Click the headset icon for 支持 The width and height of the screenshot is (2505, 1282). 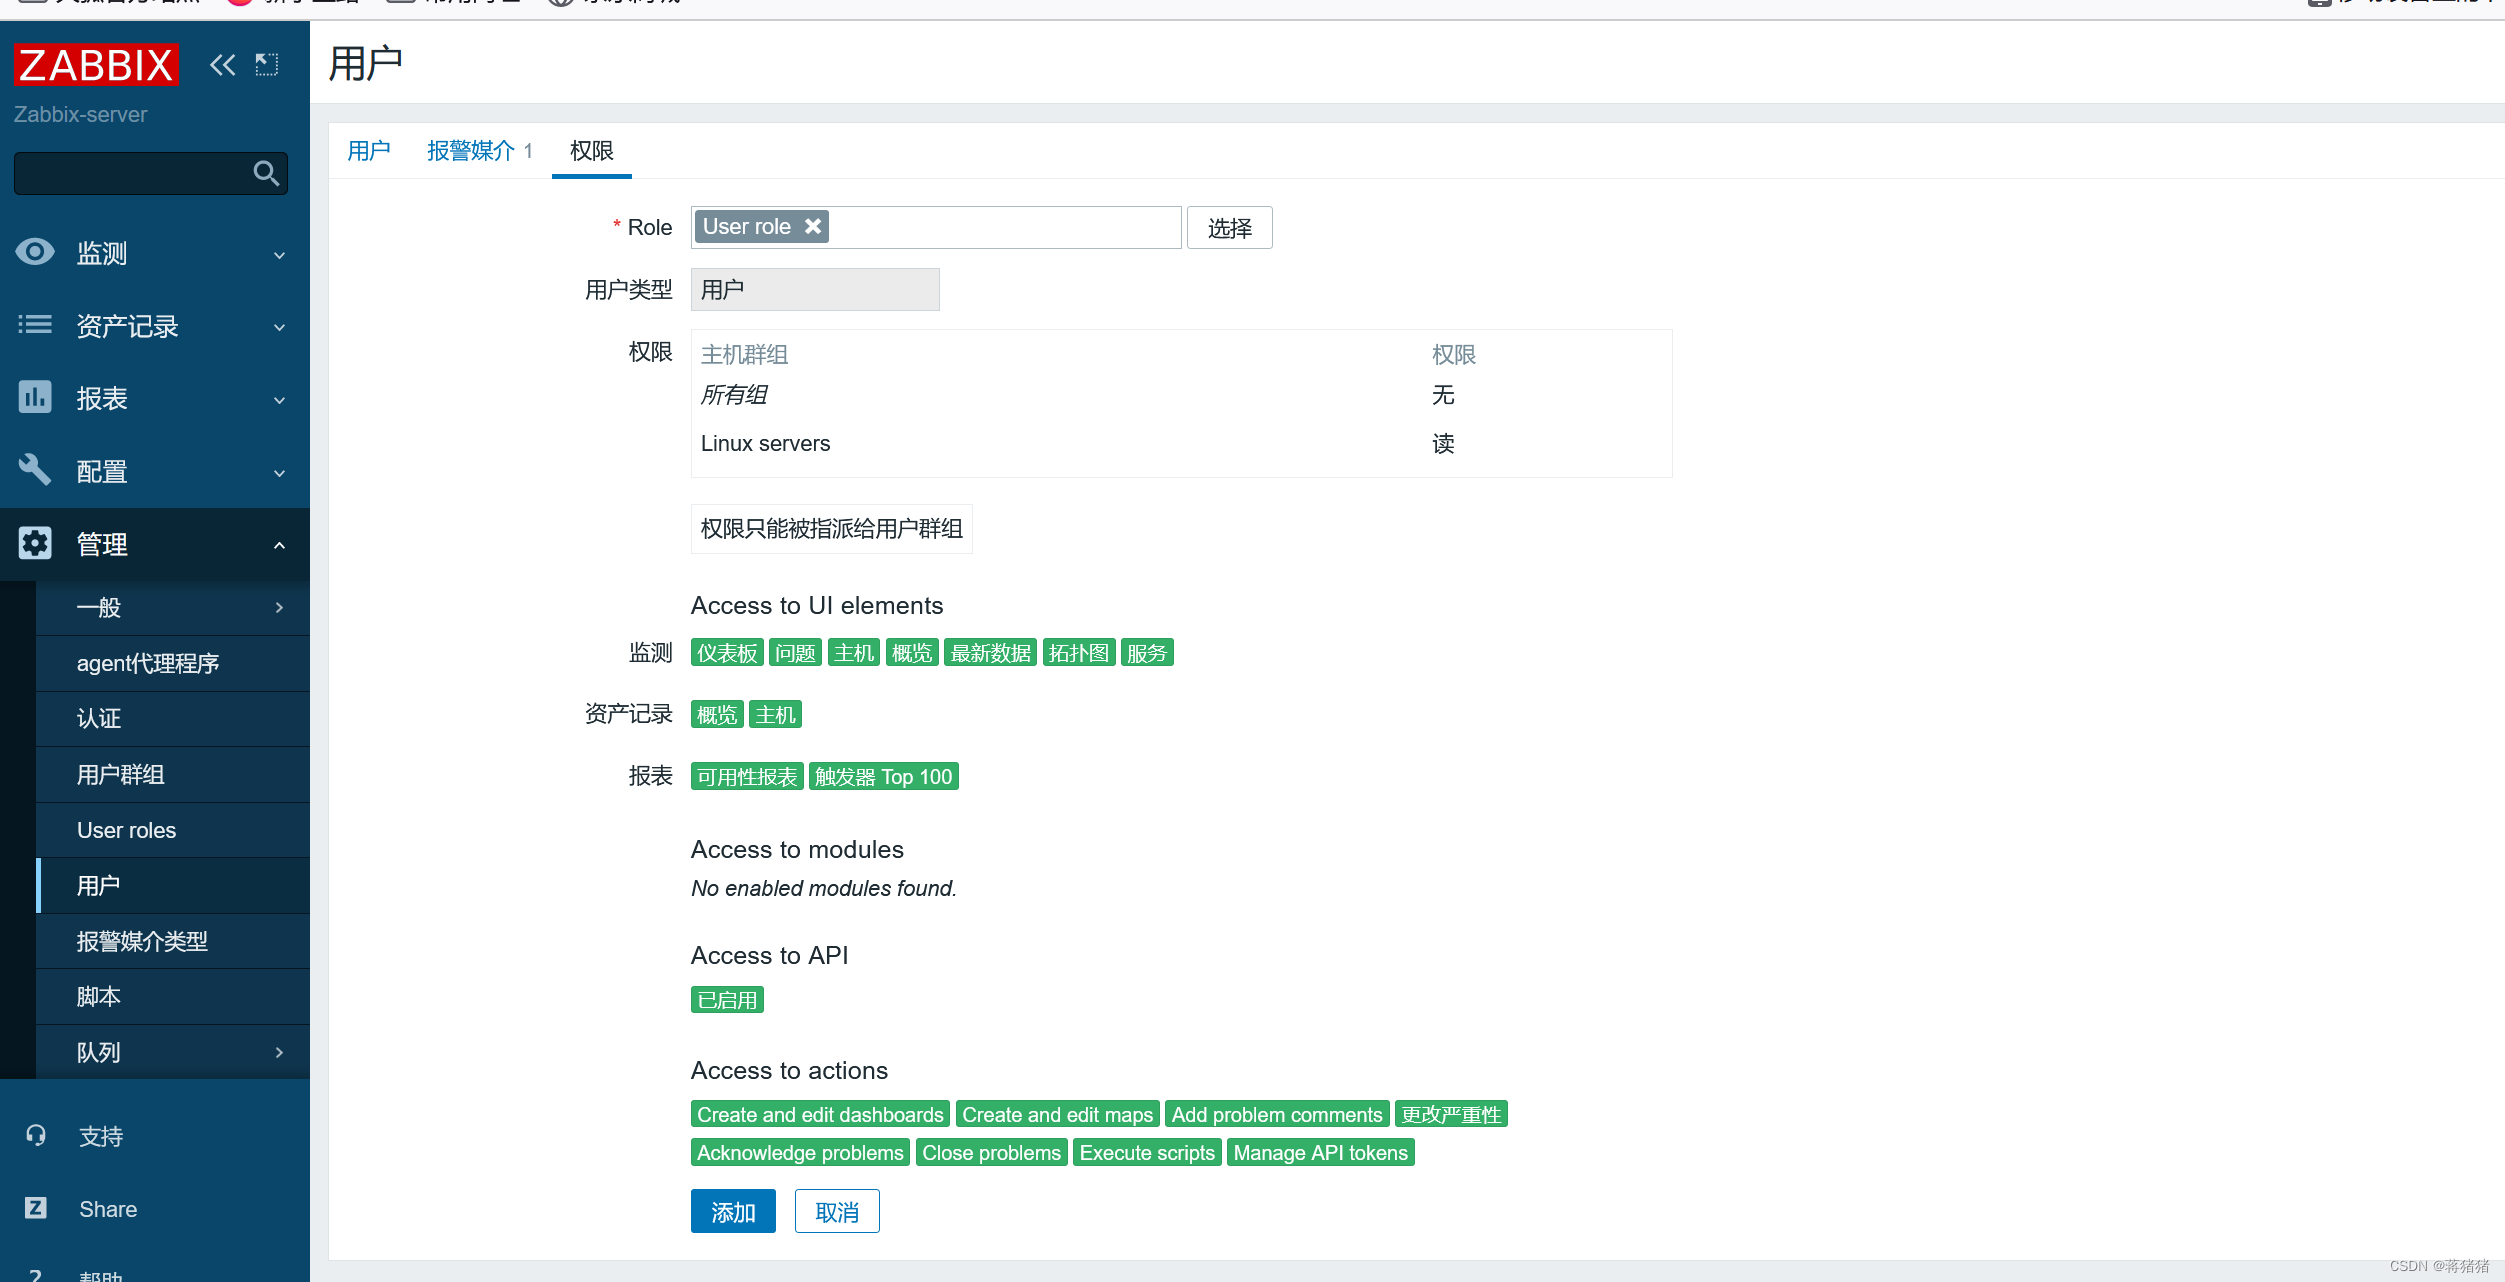(36, 1136)
